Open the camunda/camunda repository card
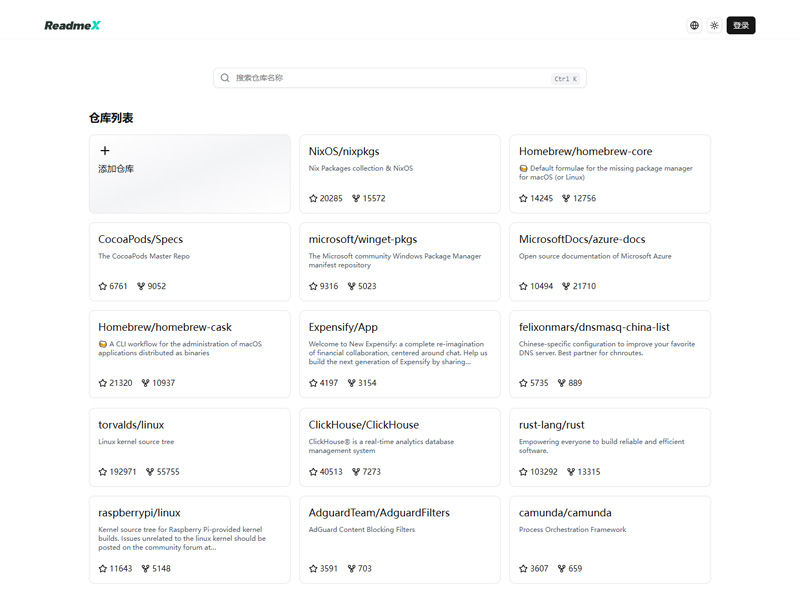This screenshot has height=600, width=800. click(x=609, y=538)
